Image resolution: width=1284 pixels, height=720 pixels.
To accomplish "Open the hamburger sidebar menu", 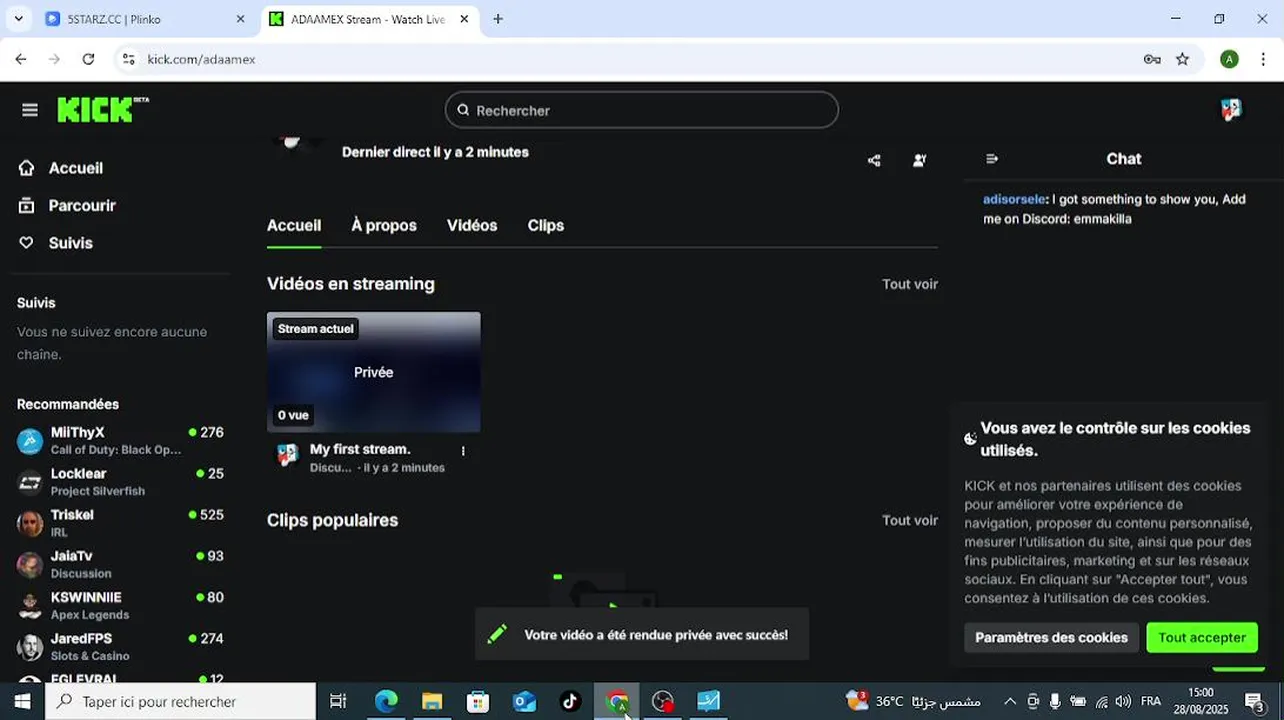I will pyautogui.click(x=30, y=110).
